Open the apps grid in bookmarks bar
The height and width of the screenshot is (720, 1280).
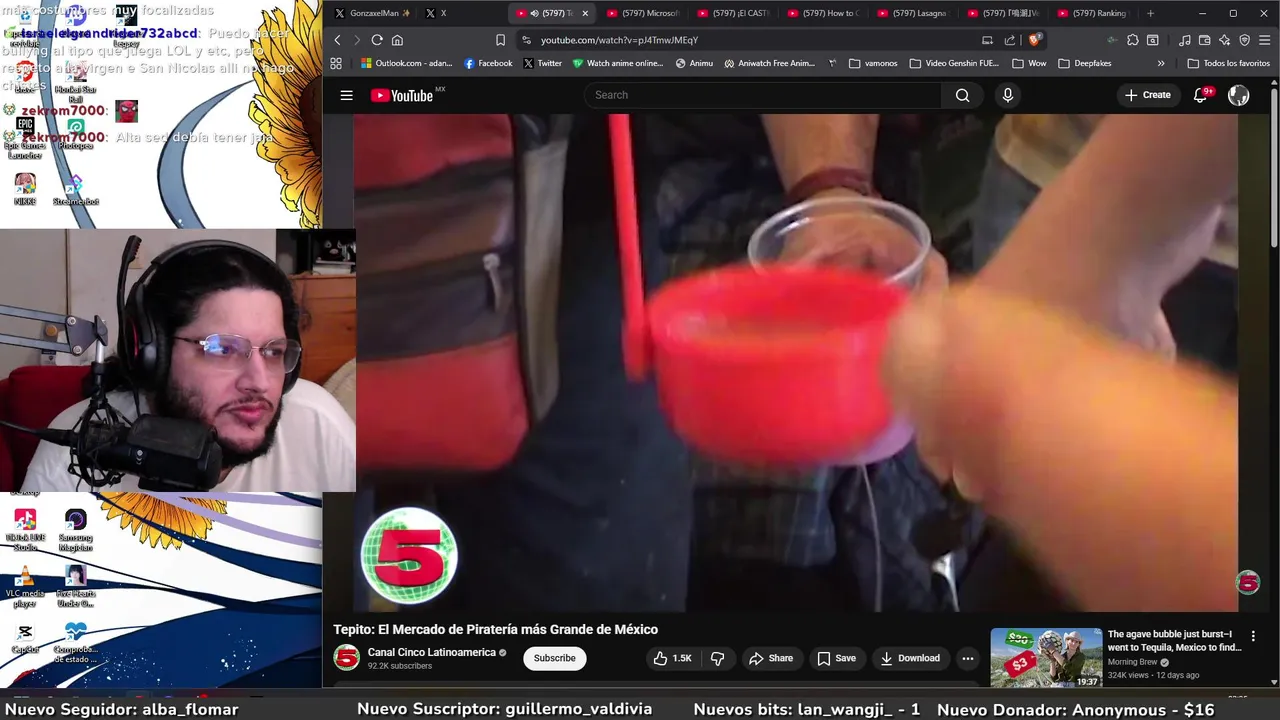coord(336,63)
